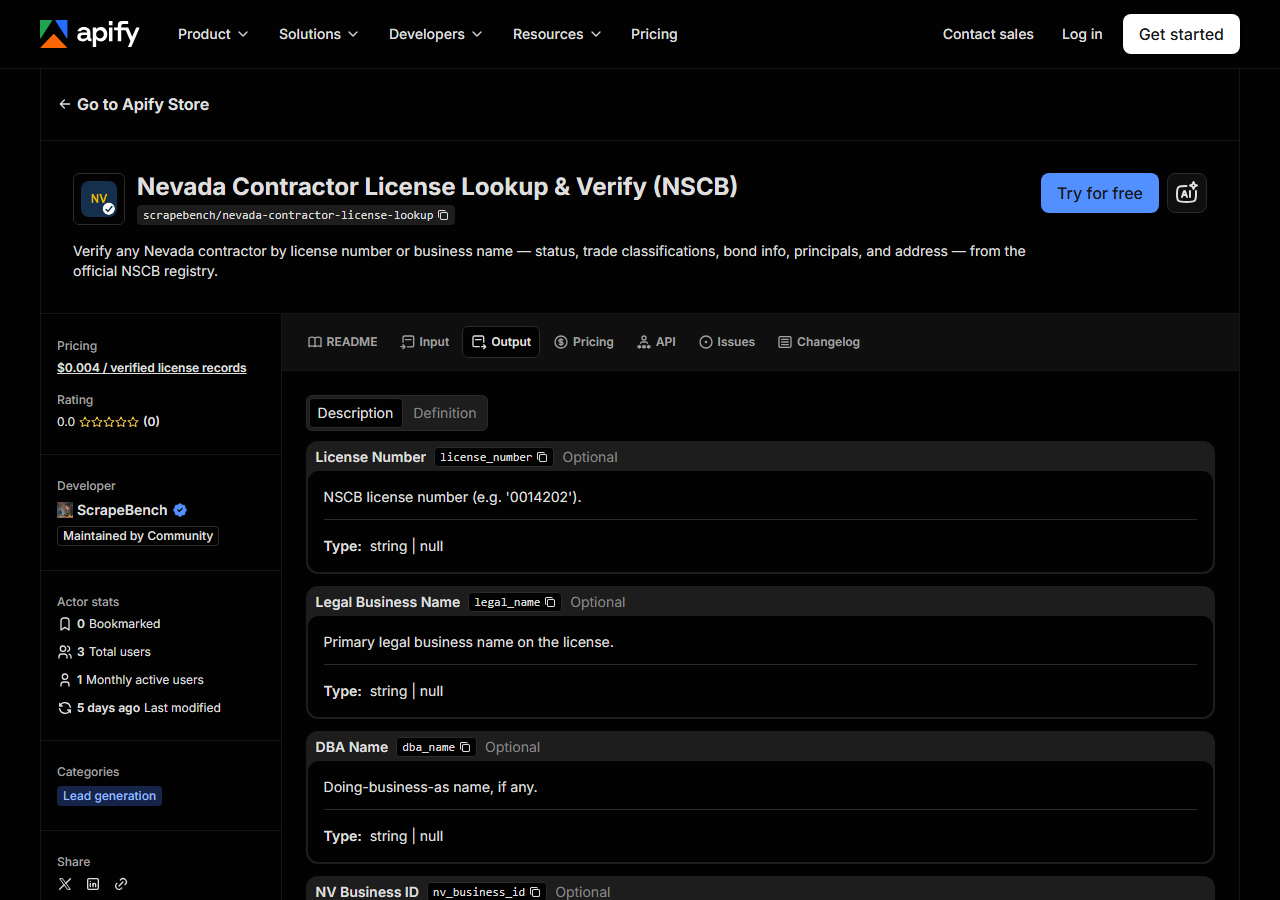This screenshot has height=900, width=1280.
Task: Copy the actor path scrapebench/nevada-contractor-license-lookup
Action: tap(443, 215)
